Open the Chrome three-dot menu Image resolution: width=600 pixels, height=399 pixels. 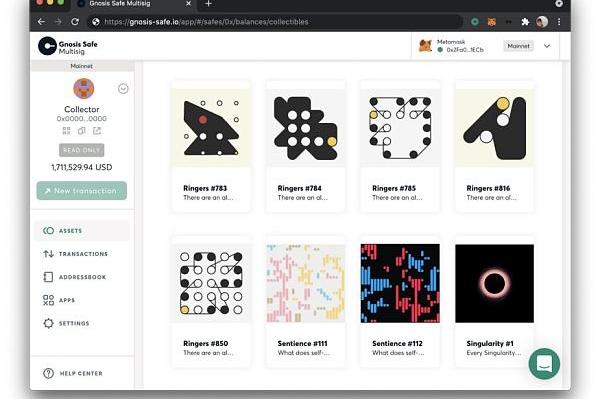(x=559, y=22)
